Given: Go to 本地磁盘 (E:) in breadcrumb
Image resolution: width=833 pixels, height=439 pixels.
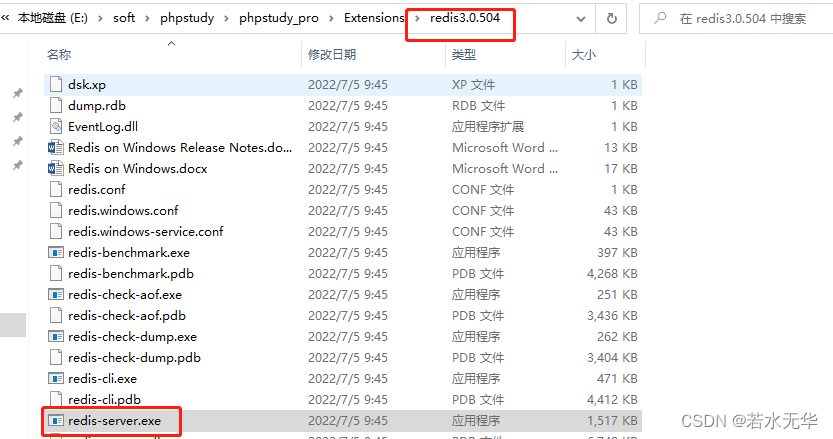Looking at the screenshot, I should 53,18.
